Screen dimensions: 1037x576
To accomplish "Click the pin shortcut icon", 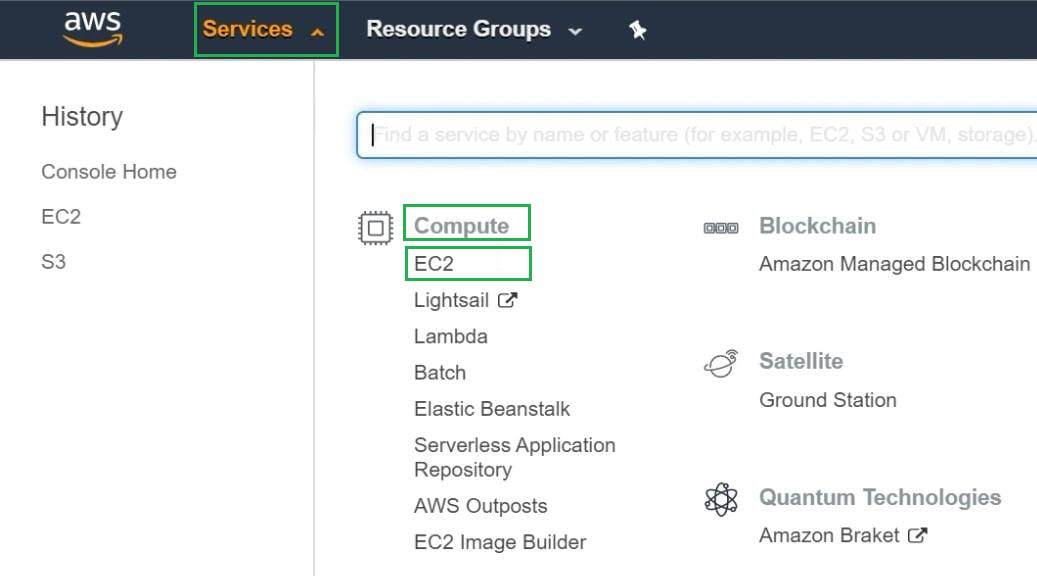I will pyautogui.click(x=637, y=30).
